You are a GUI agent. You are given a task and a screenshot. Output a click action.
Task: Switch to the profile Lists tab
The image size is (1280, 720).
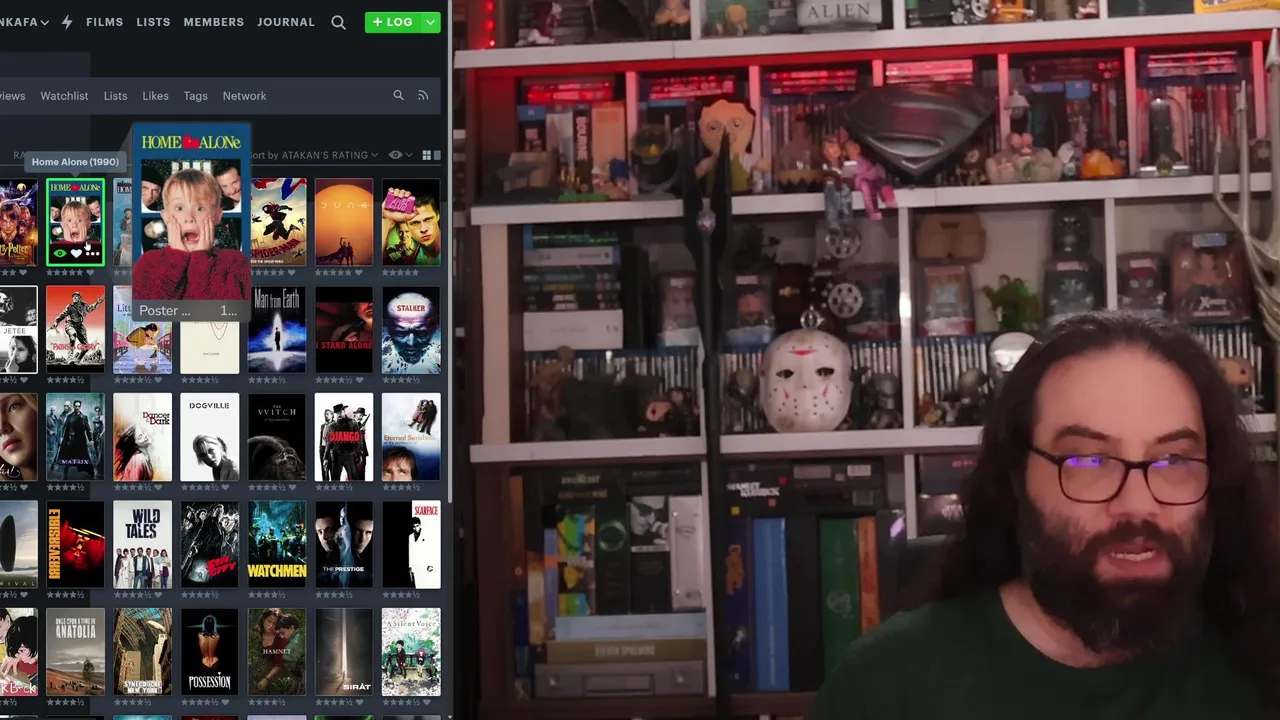(115, 96)
